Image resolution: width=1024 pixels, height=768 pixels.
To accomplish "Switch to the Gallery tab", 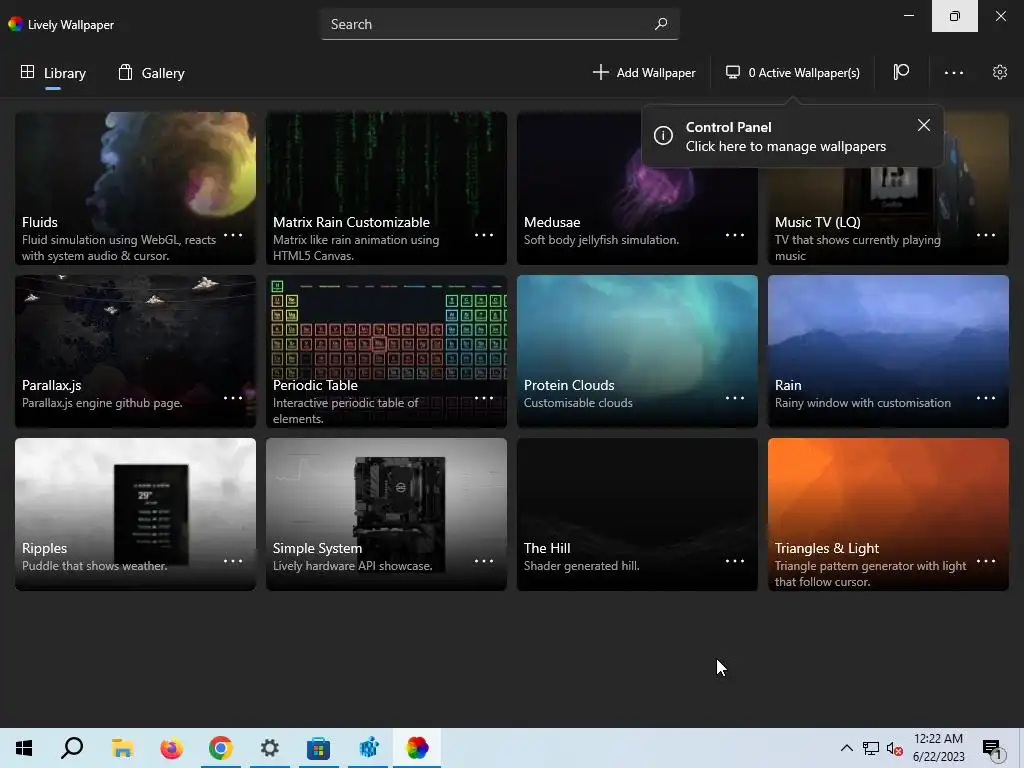I will point(152,72).
